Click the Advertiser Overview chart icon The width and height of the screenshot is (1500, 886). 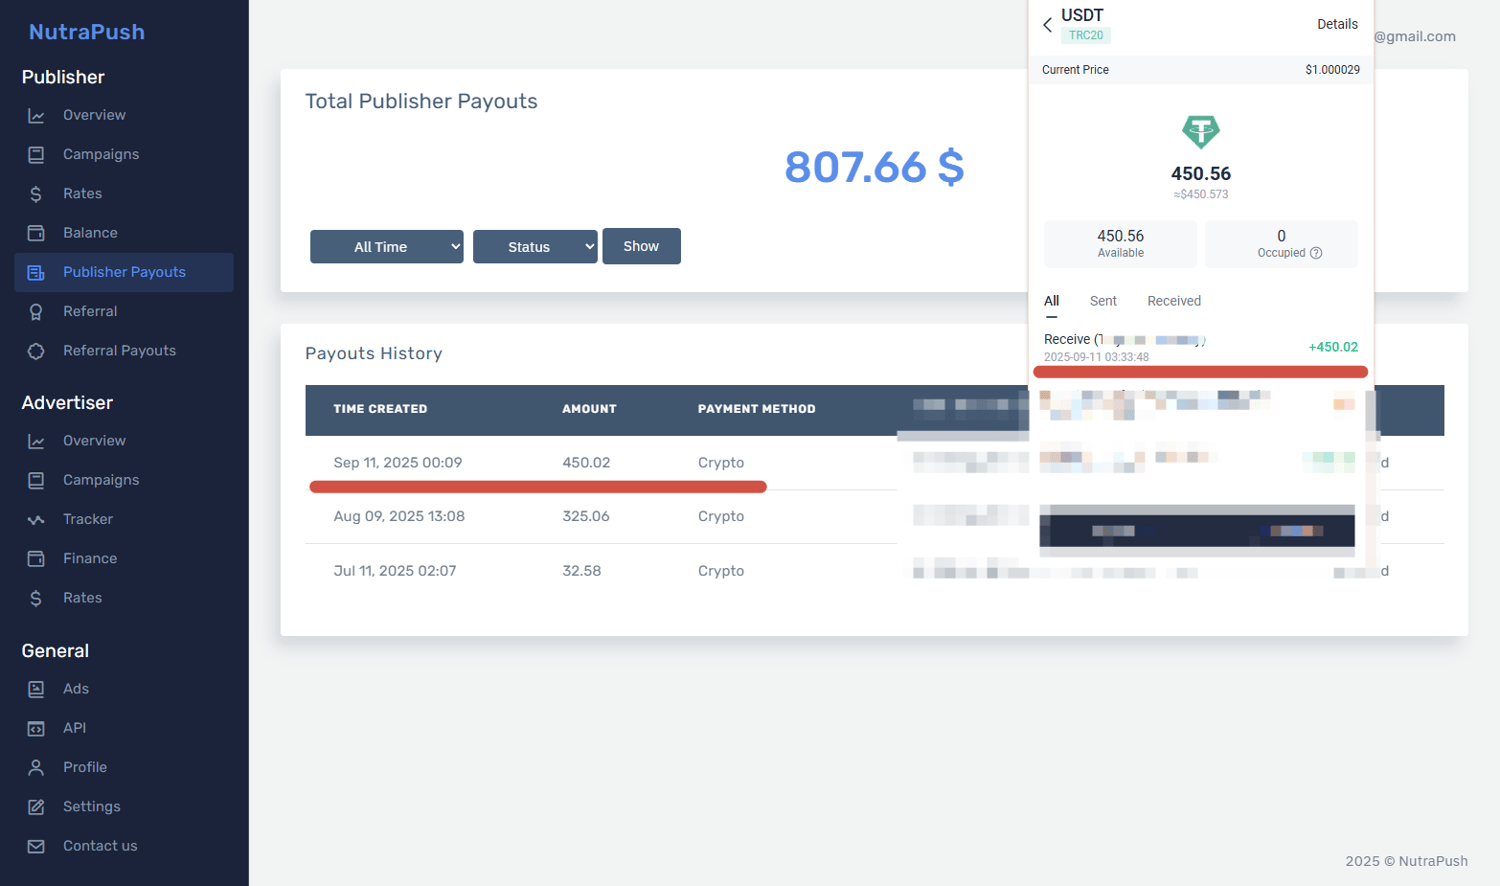pos(36,441)
